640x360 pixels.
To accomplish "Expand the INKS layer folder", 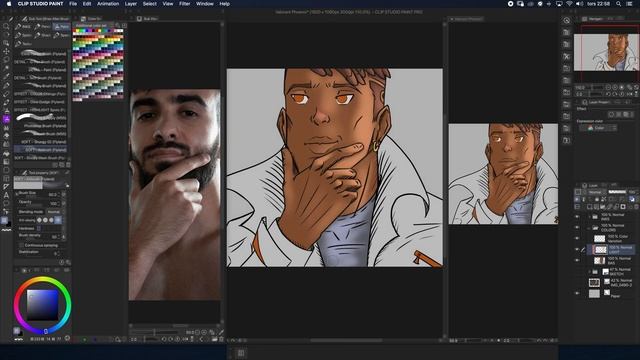I will coord(589,217).
